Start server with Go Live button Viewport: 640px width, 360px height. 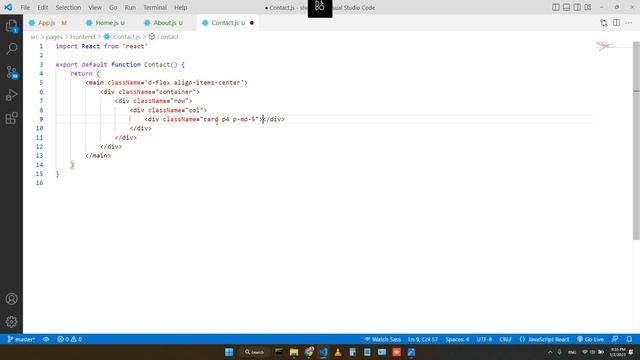[590, 339]
